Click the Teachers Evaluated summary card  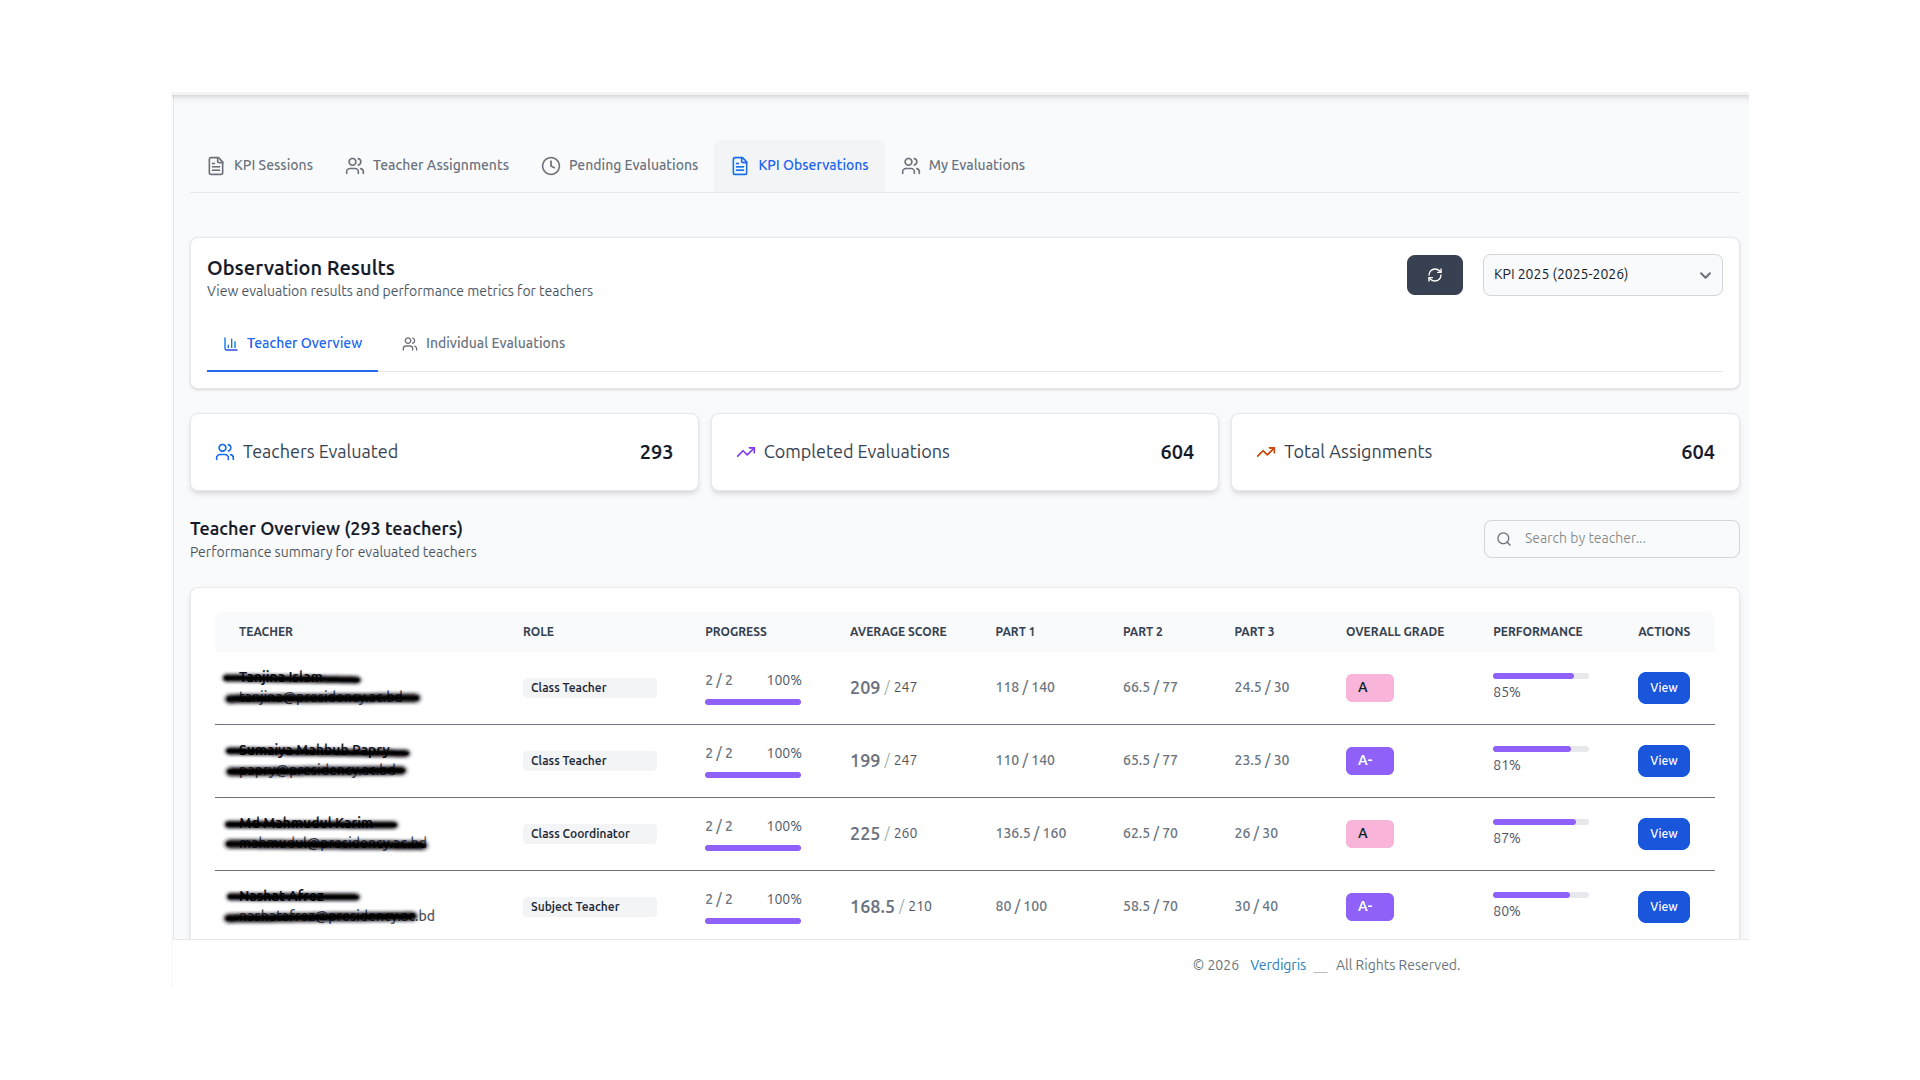[x=444, y=452]
